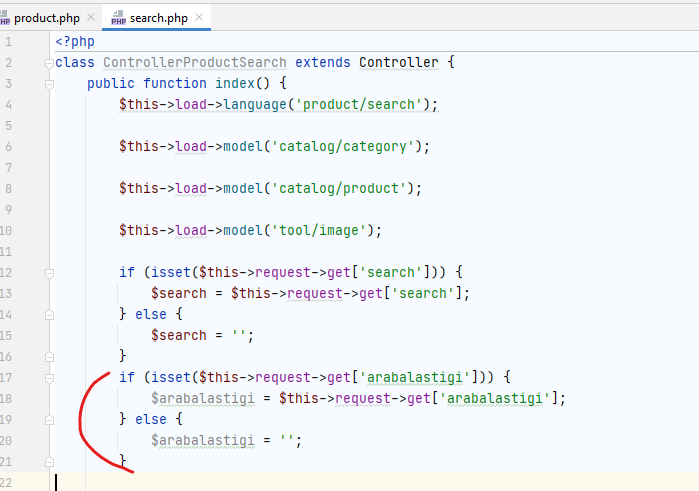Click the parent class name Controller

coord(399,62)
